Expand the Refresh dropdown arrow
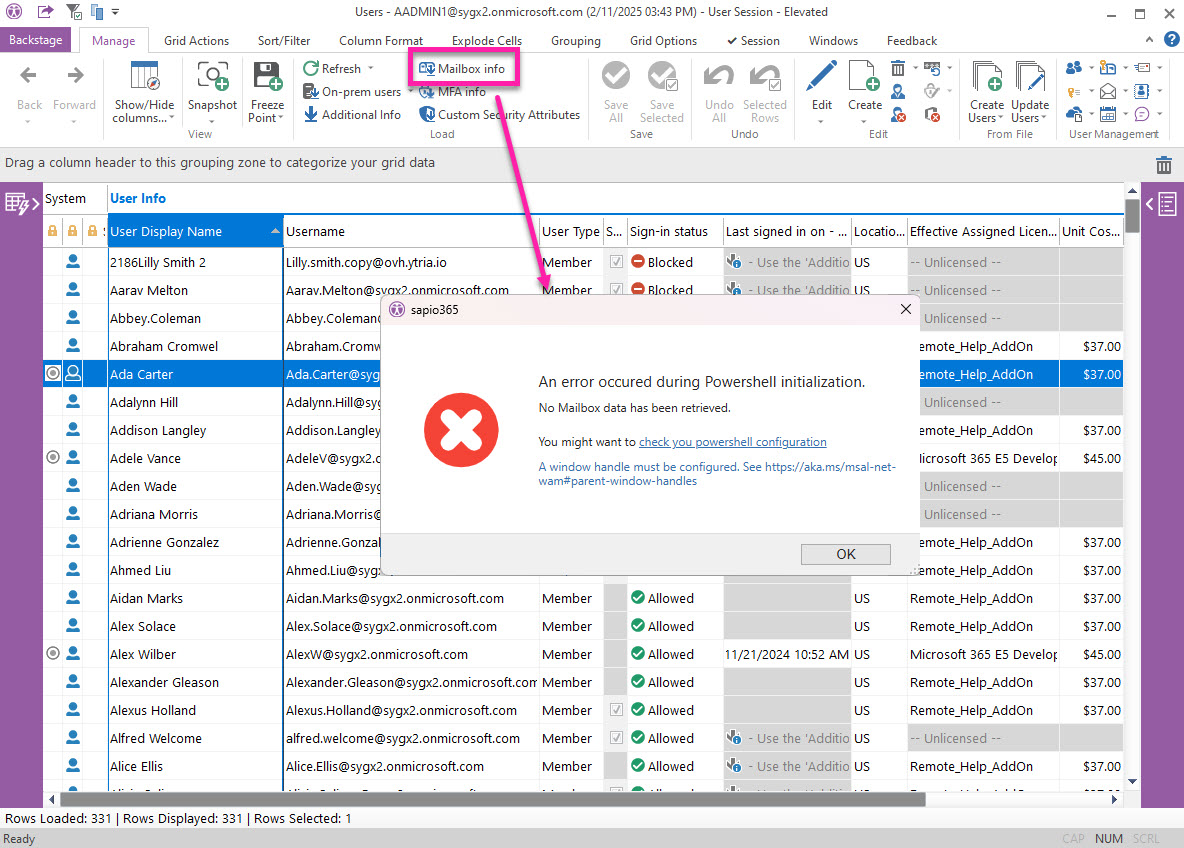Viewport: 1184px width, 848px height. pos(371,69)
